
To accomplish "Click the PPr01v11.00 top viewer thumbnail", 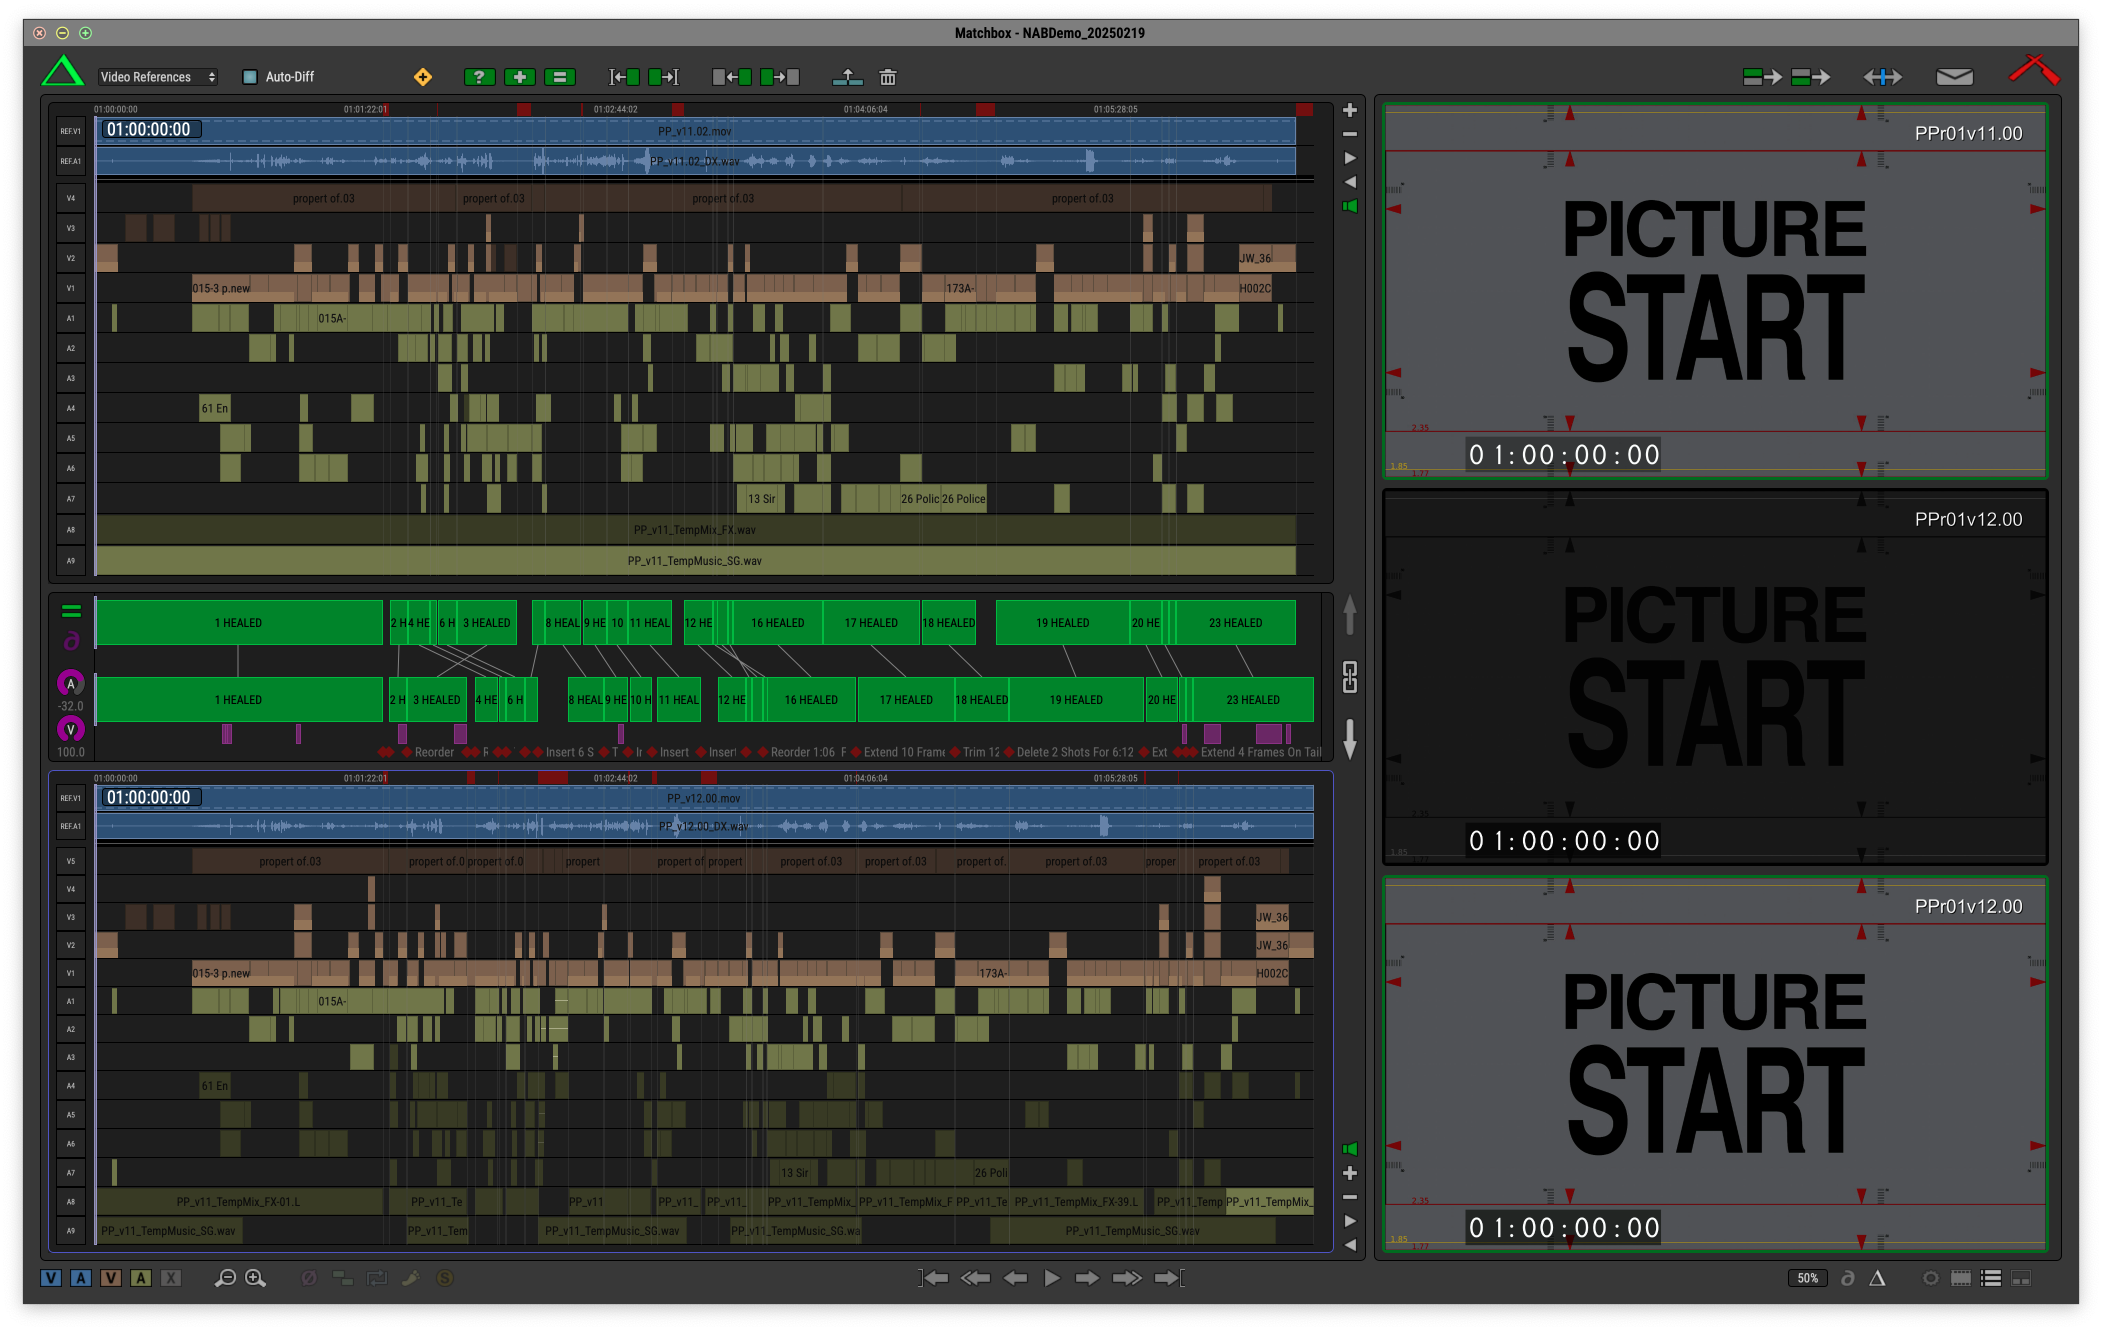I will [x=1715, y=291].
